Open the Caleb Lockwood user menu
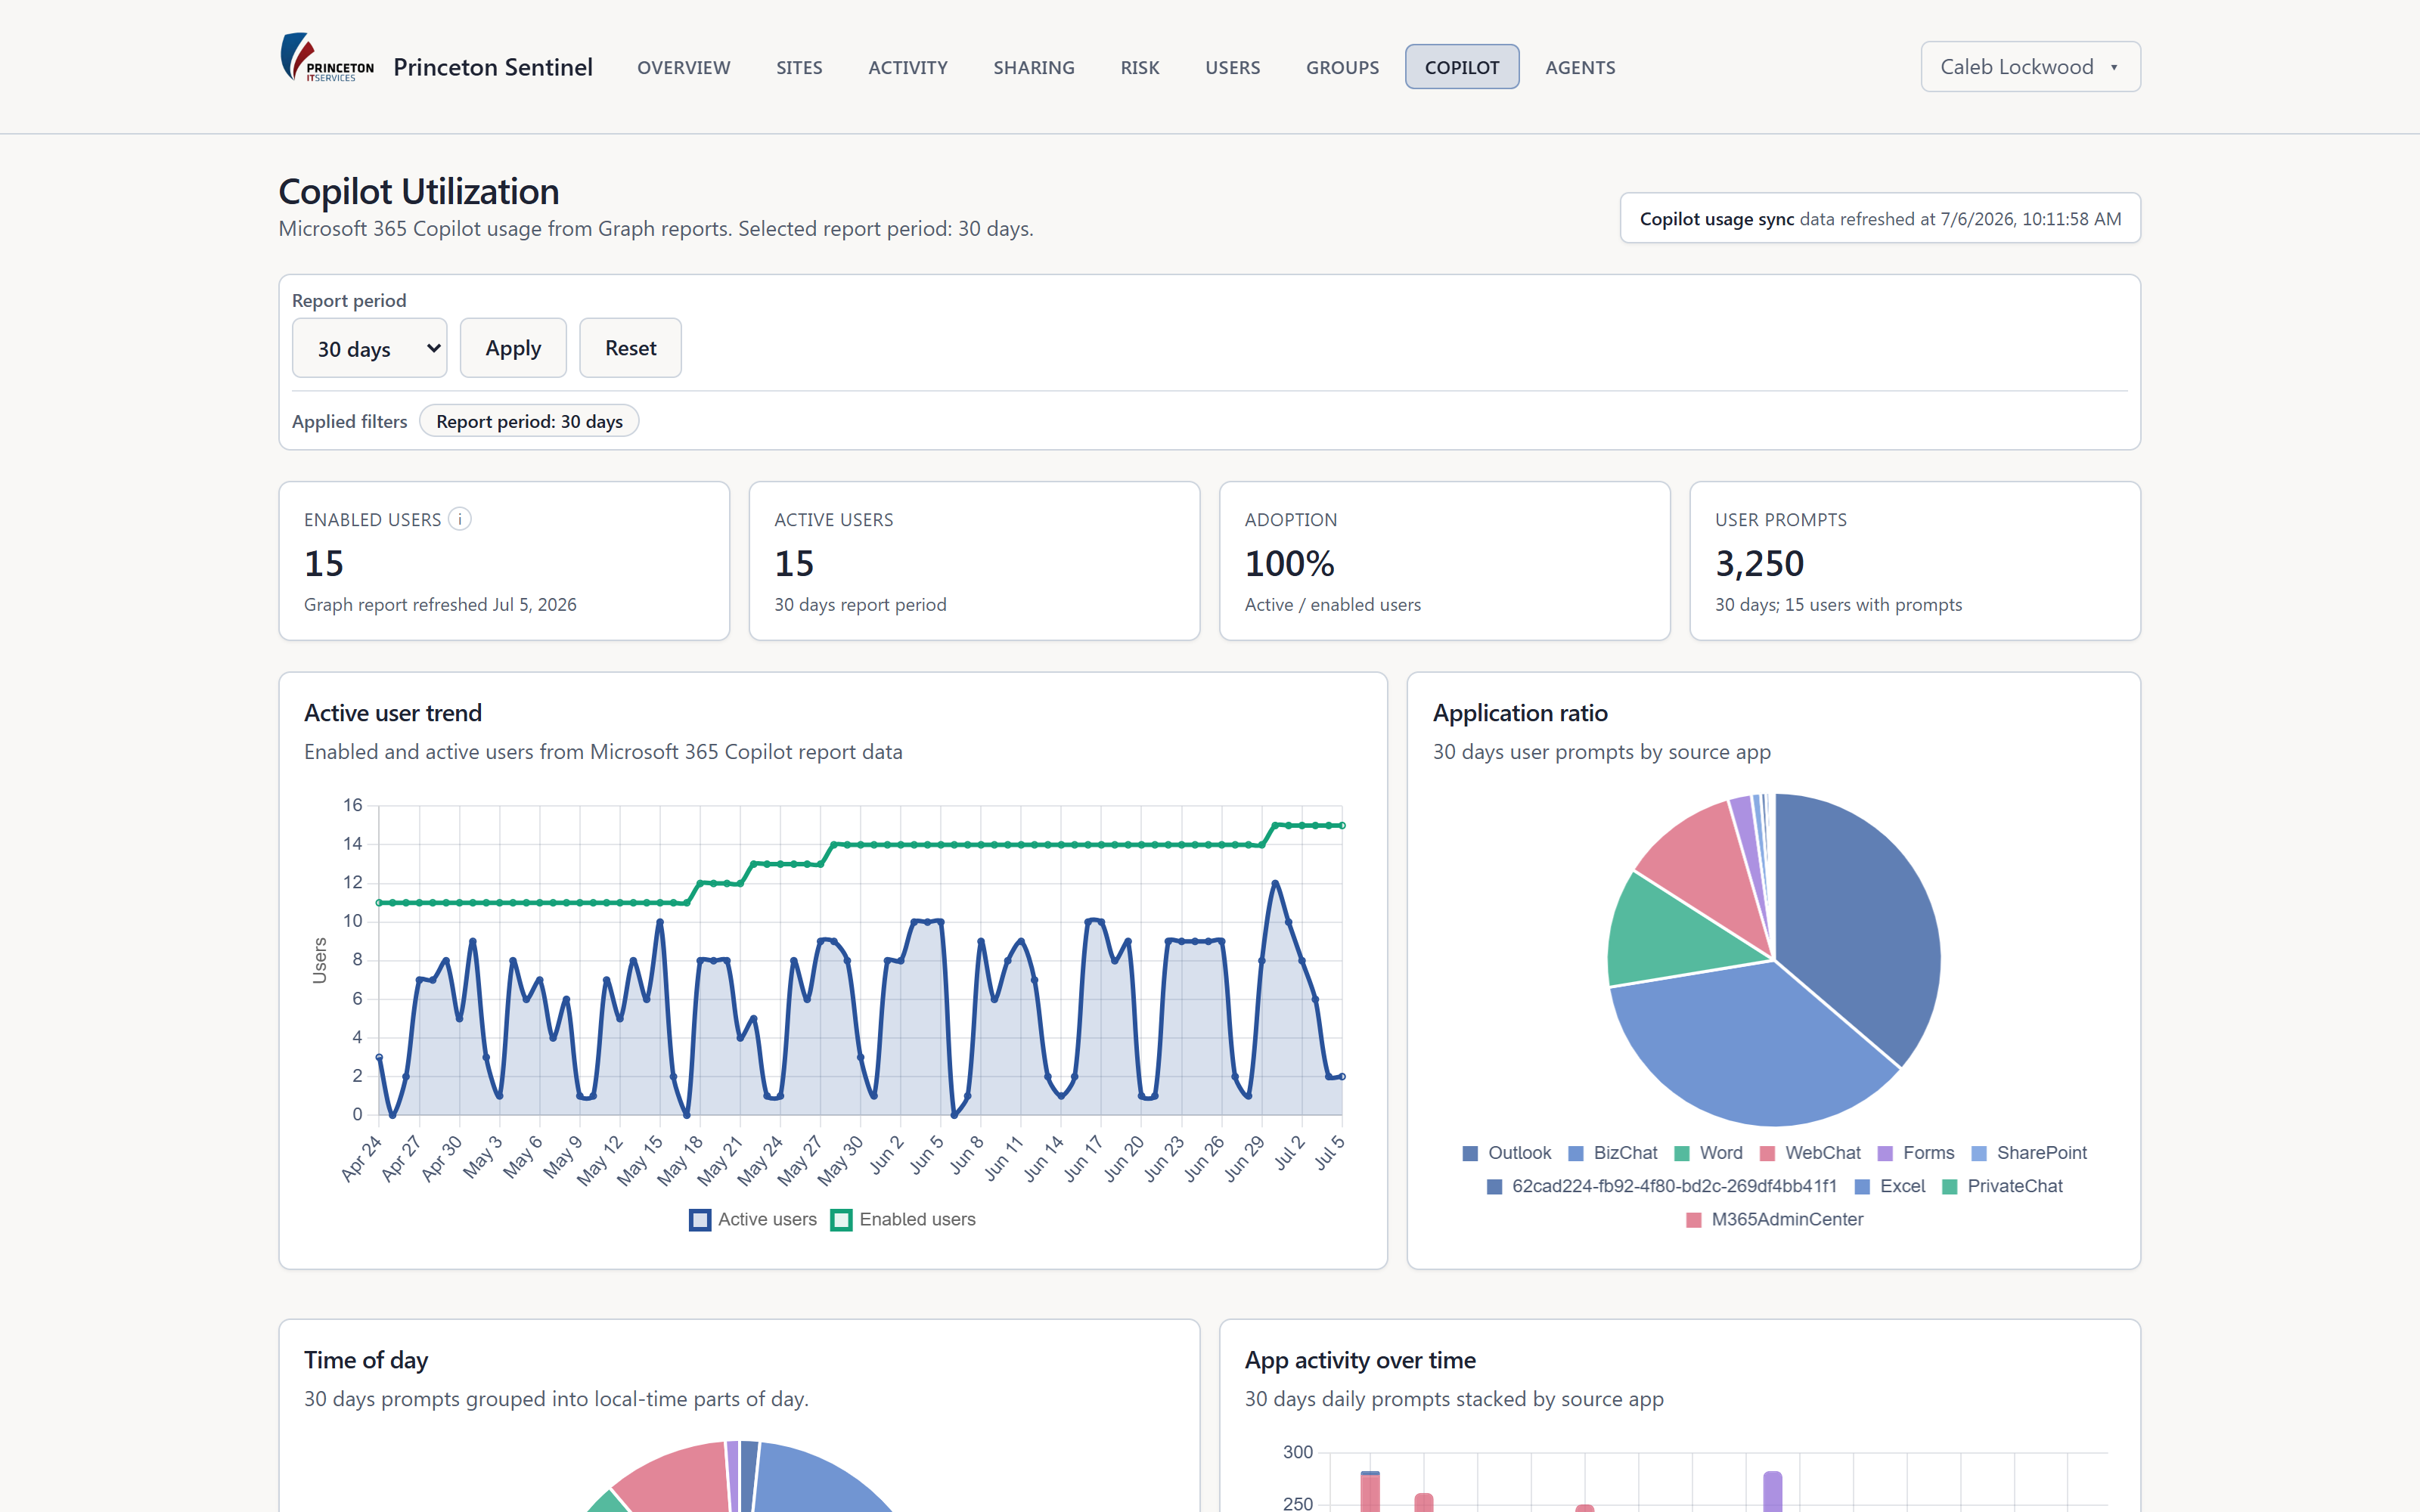Viewport: 2420px width, 1512px height. click(2030, 67)
